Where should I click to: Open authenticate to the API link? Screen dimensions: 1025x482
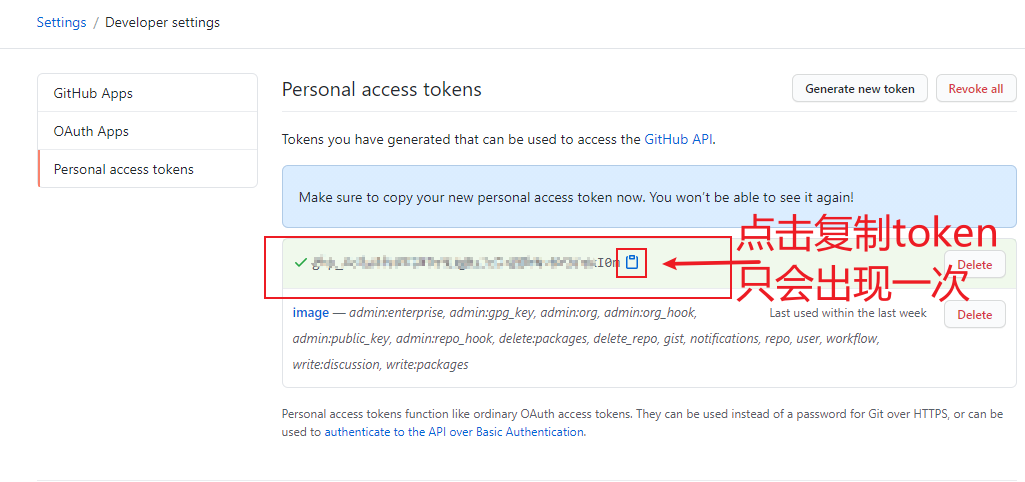[454, 432]
